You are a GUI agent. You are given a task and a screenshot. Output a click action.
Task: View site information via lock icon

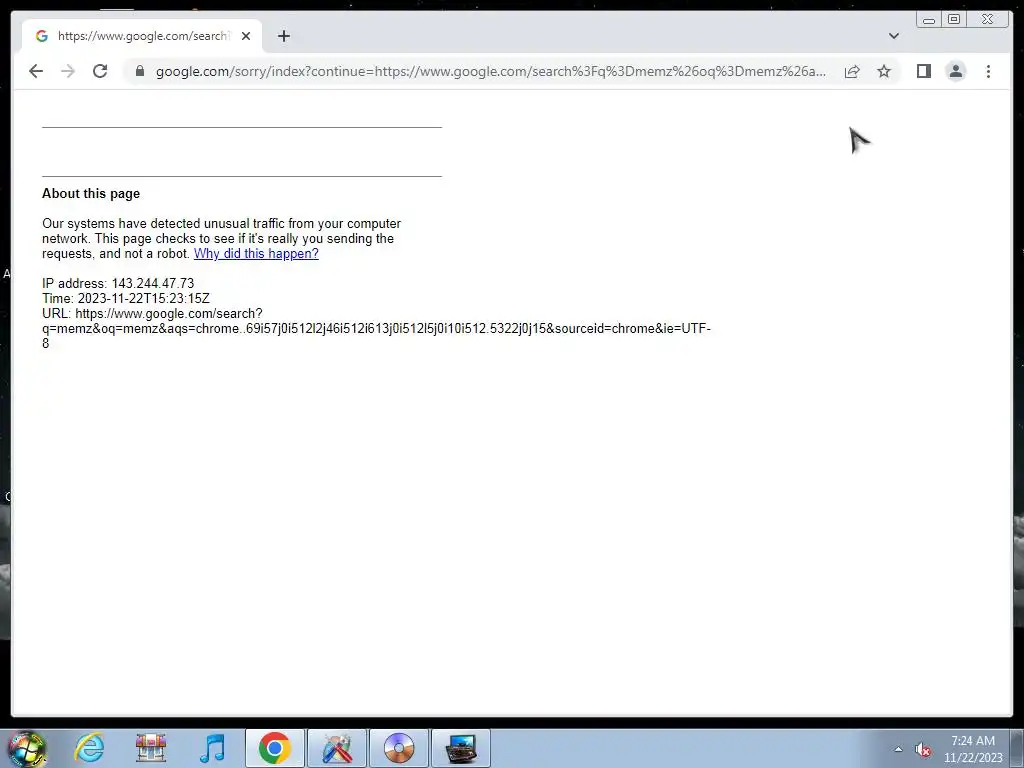[139, 71]
